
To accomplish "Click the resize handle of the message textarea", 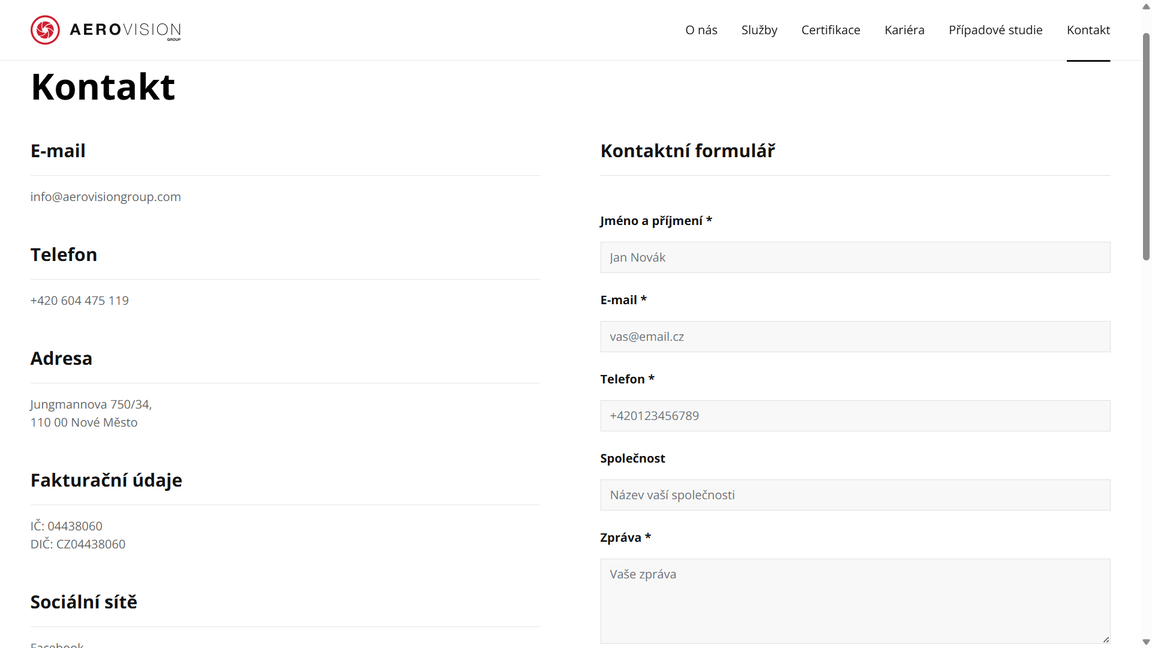I will [x=1104, y=638].
